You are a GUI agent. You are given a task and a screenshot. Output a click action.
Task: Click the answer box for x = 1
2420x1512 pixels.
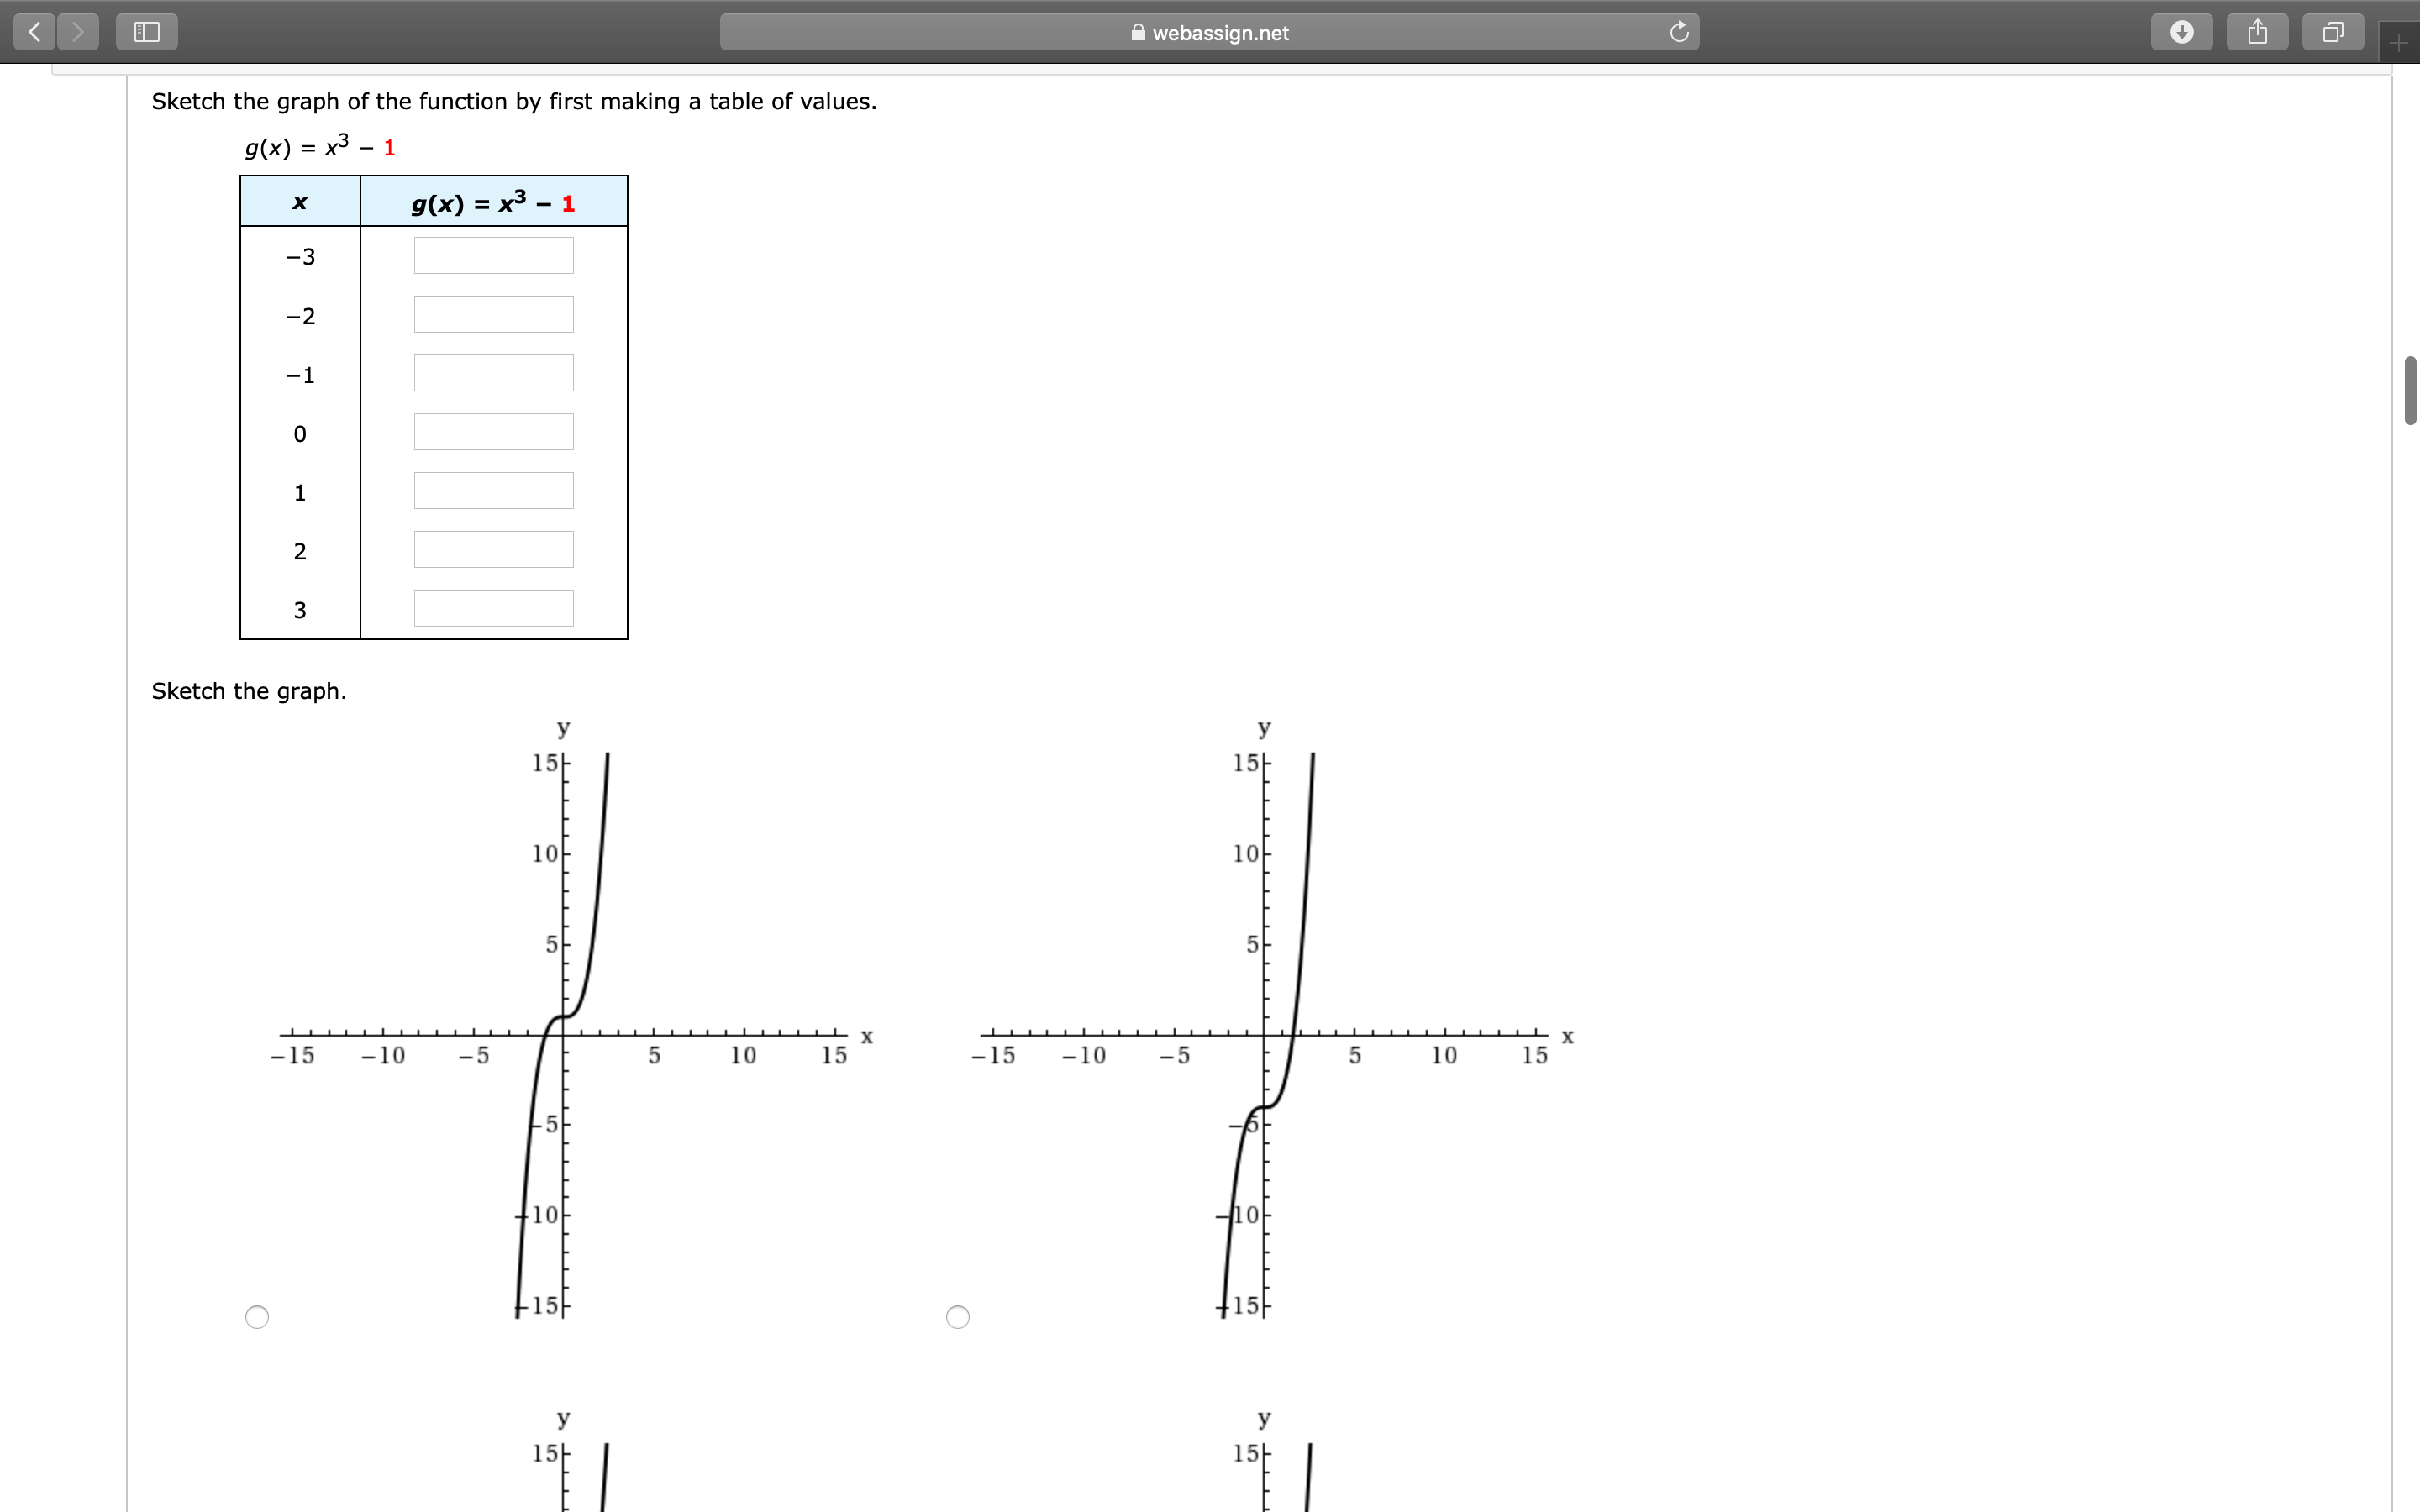click(493, 491)
